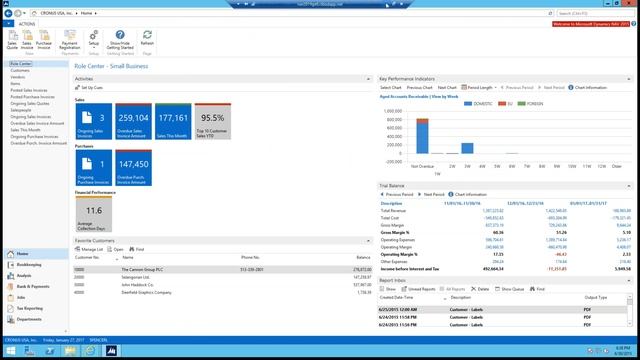640x360 pixels.
Task: Select Salespeople in navigation pane
Action: pyautogui.click(x=21, y=110)
